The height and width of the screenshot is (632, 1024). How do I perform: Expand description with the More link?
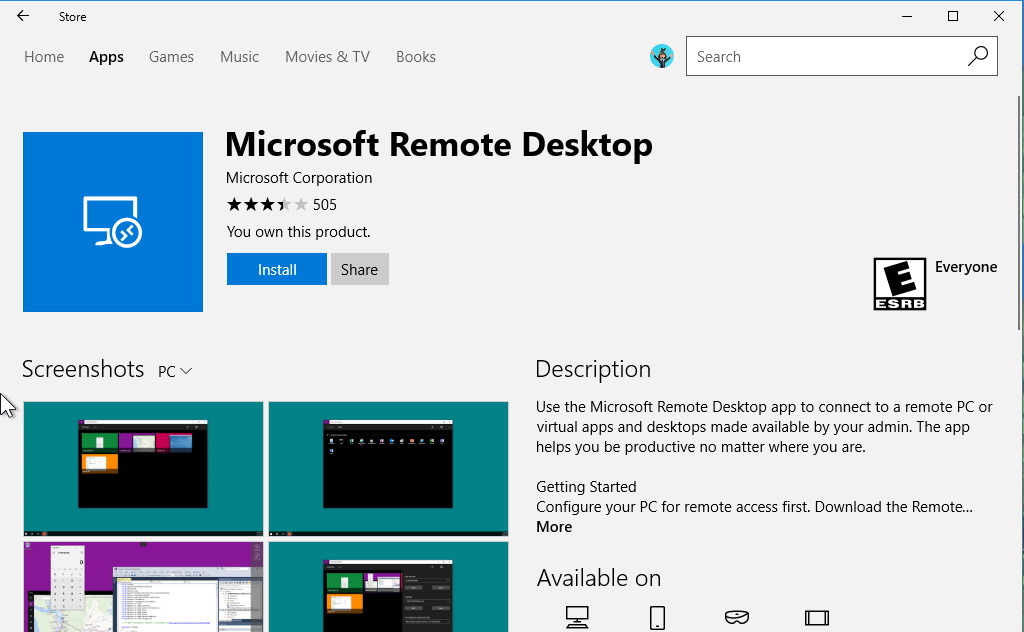point(554,527)
